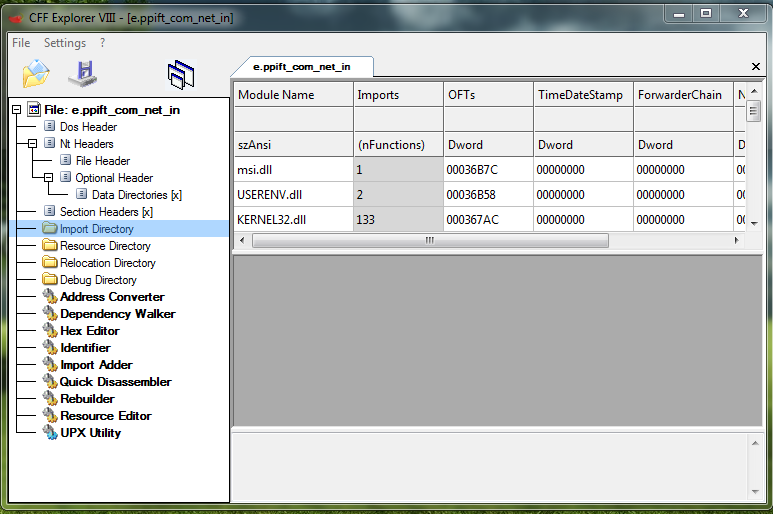Click the Open file toolbar icon
This screenshot has width=773, height=514.
pos(35,74)
